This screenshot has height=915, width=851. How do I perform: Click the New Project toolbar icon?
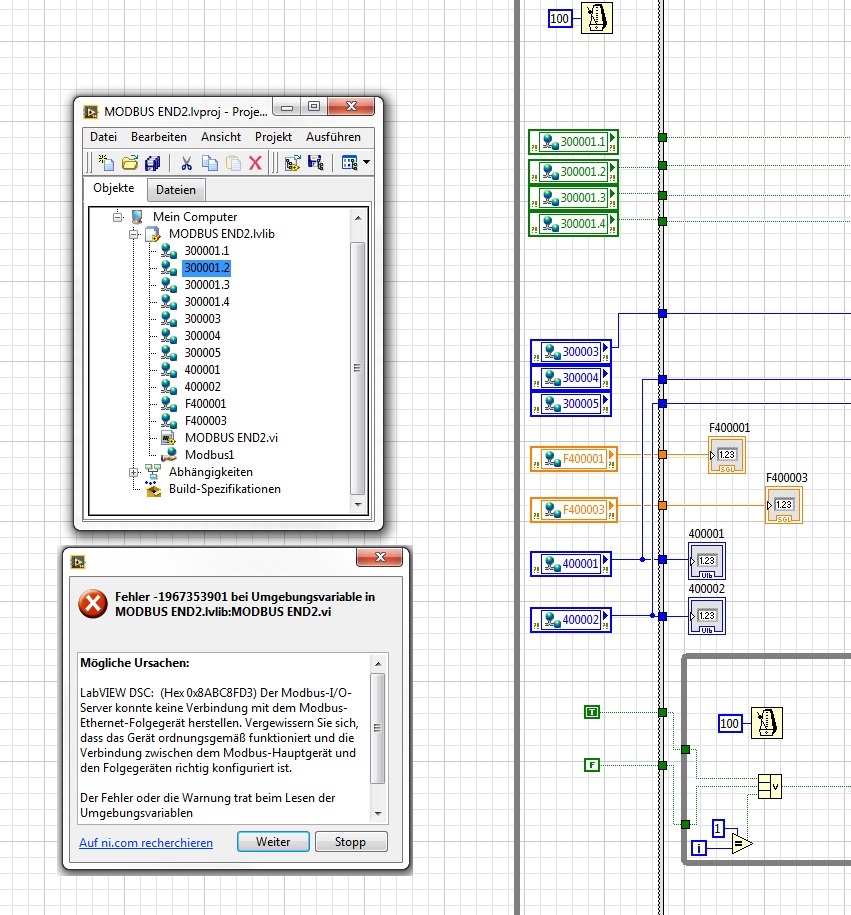(x=106, y=163)
